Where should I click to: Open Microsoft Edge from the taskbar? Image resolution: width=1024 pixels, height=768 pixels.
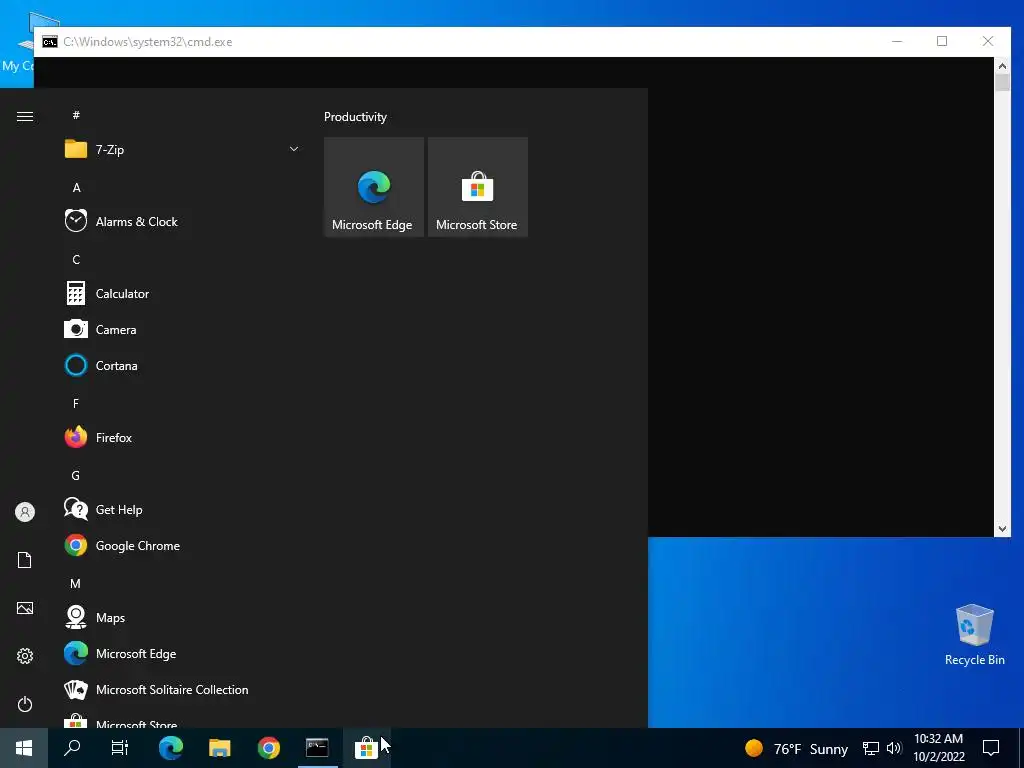click(170, 748)
